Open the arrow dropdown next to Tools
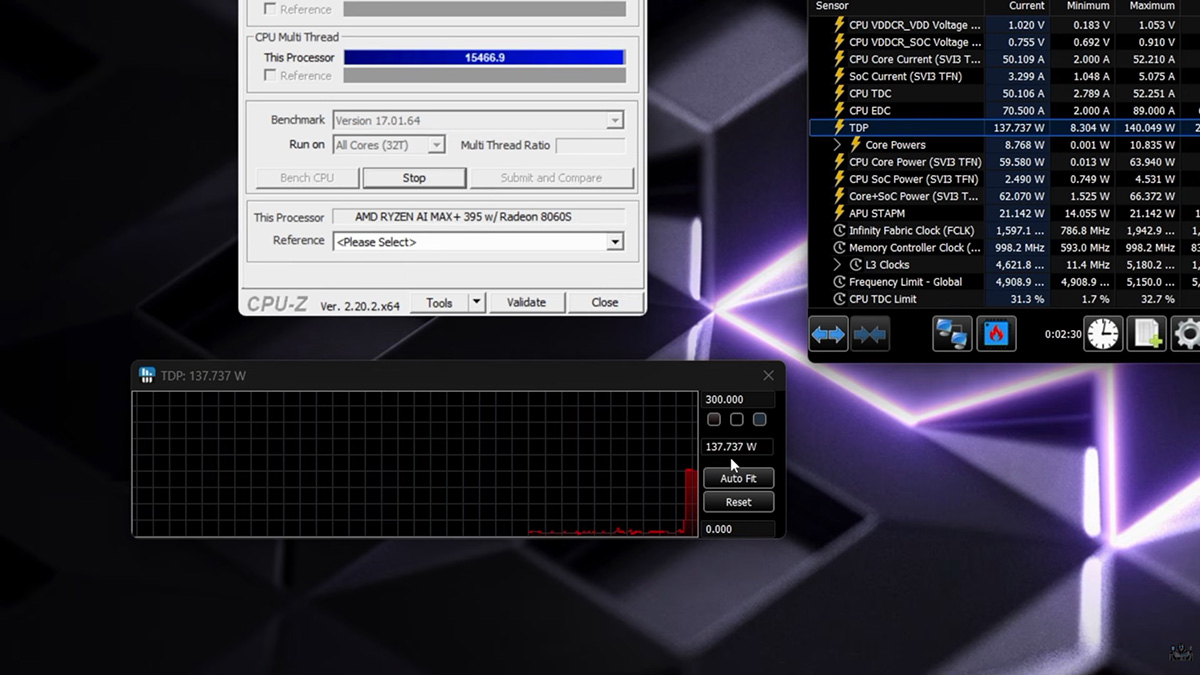The image size is (1200, 675). (x=477, y=302)
